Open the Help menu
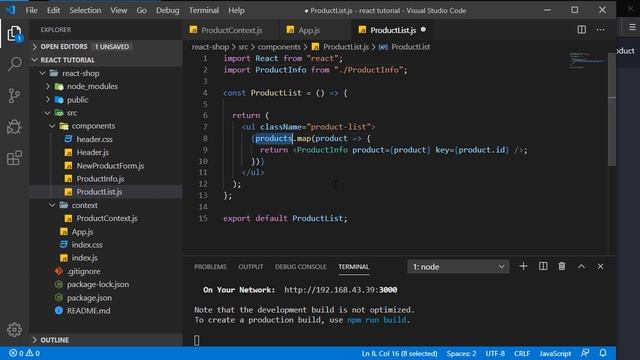Image resolution: width=640 pixels, height=360 pixels. point(236,10)
